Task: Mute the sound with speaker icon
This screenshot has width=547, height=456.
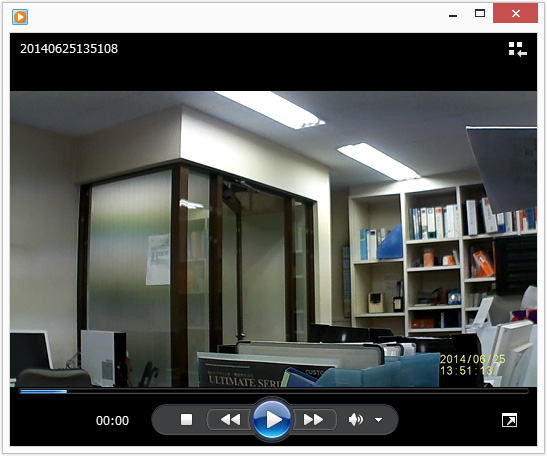Action: (x=355, y=419)
